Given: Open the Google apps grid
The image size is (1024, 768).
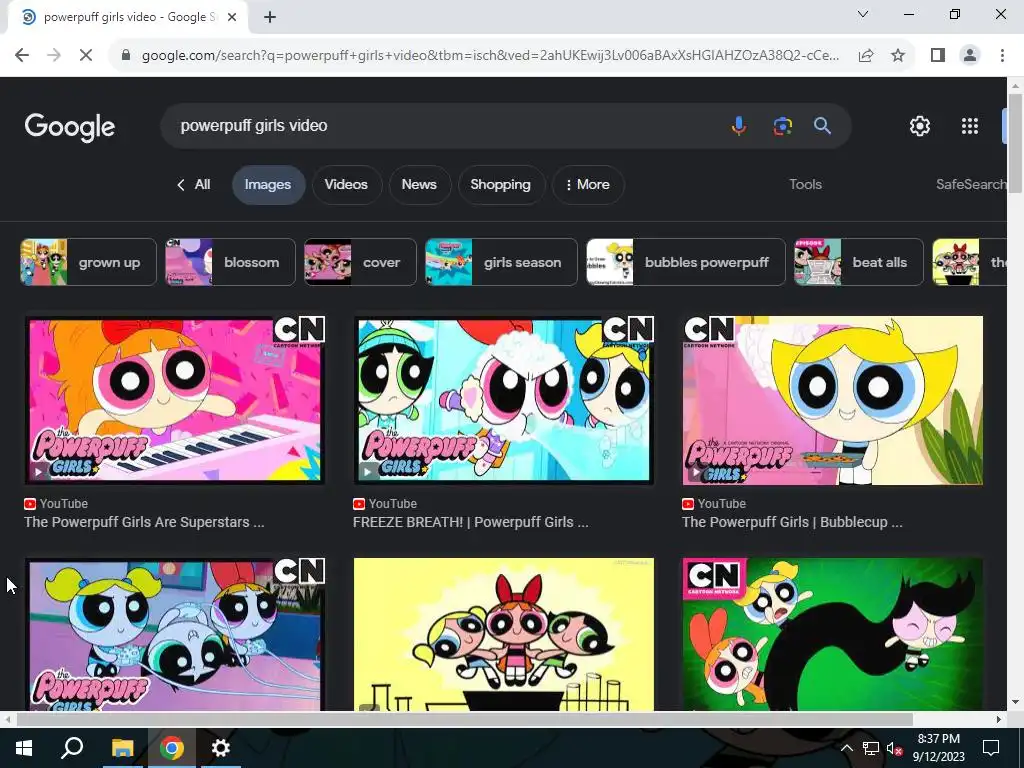Looking at the screenshot, I should pyautogui.click(x=970, y=126).
